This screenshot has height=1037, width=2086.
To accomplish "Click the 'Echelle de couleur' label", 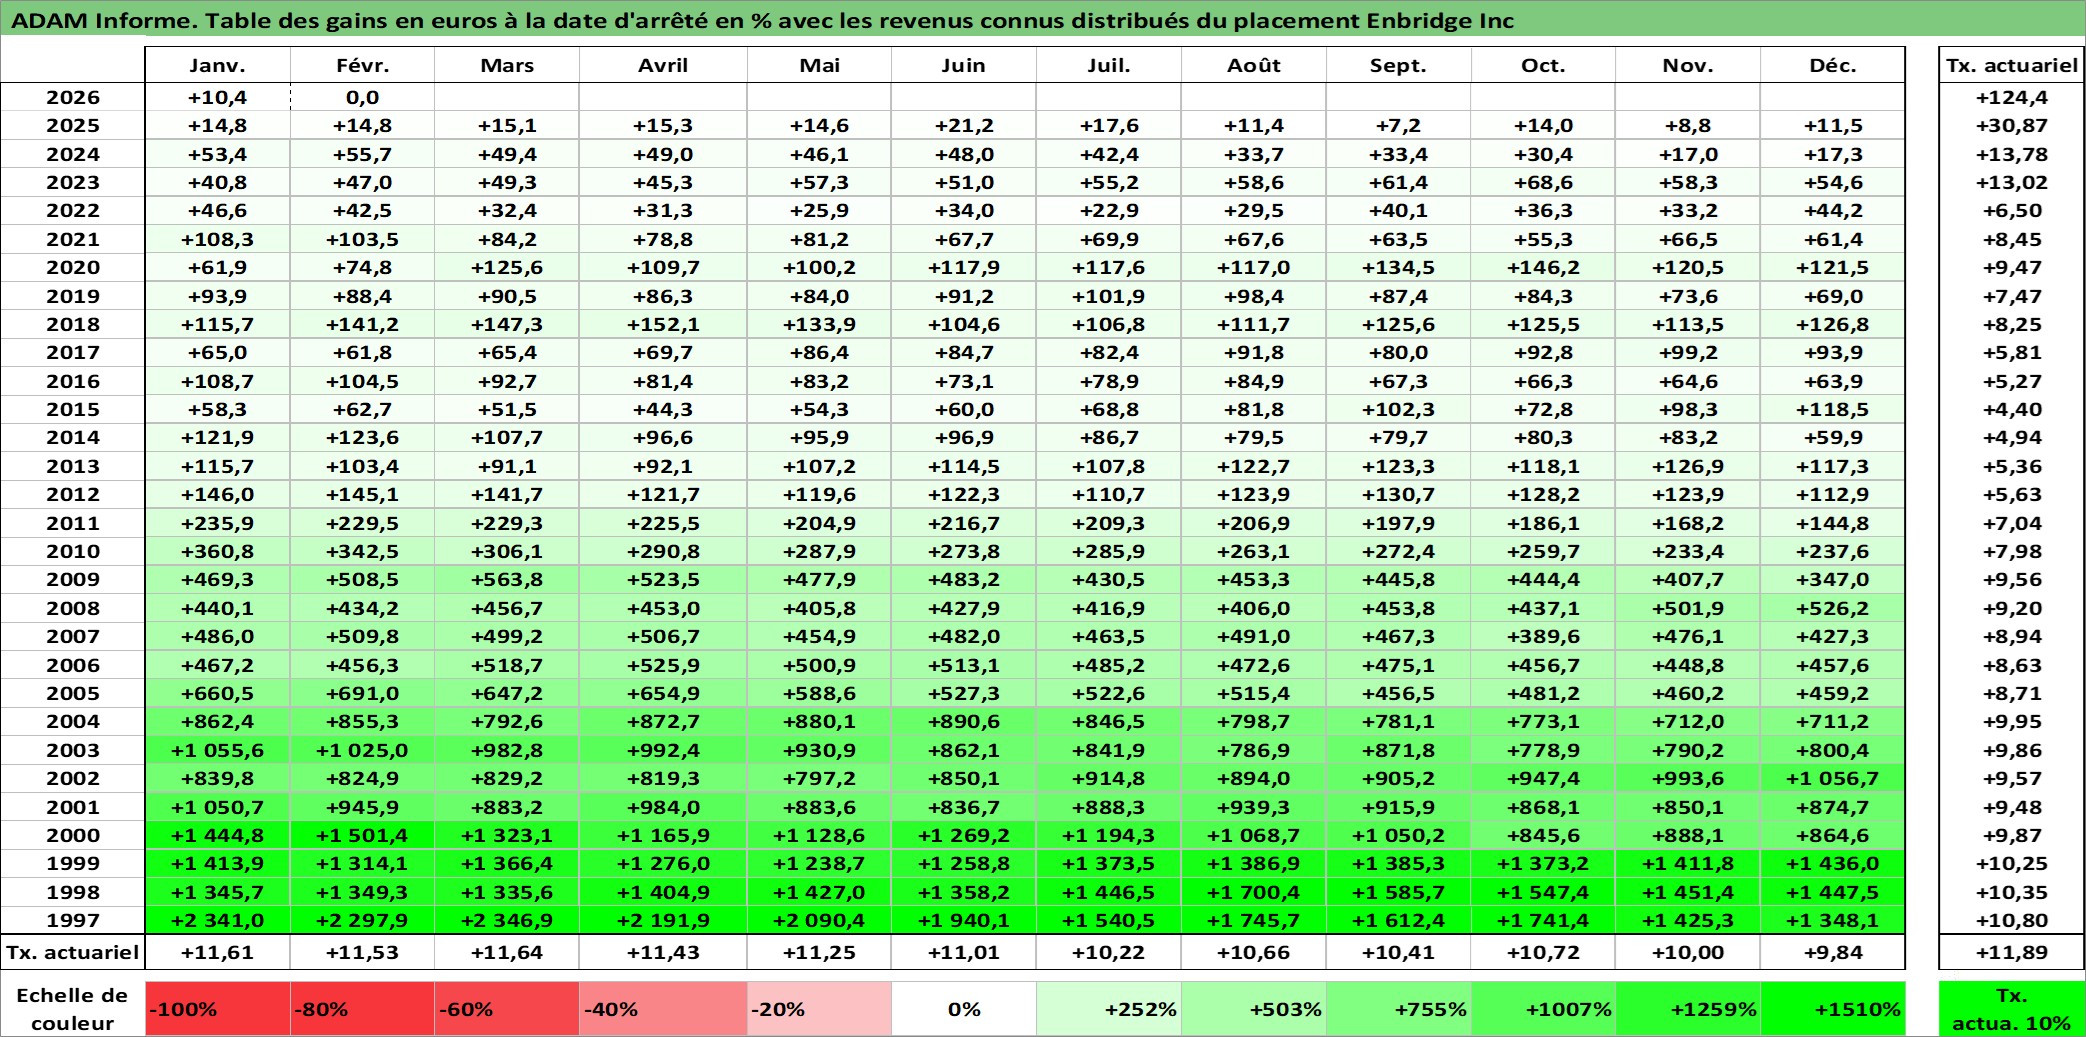I will point(72,1009).
